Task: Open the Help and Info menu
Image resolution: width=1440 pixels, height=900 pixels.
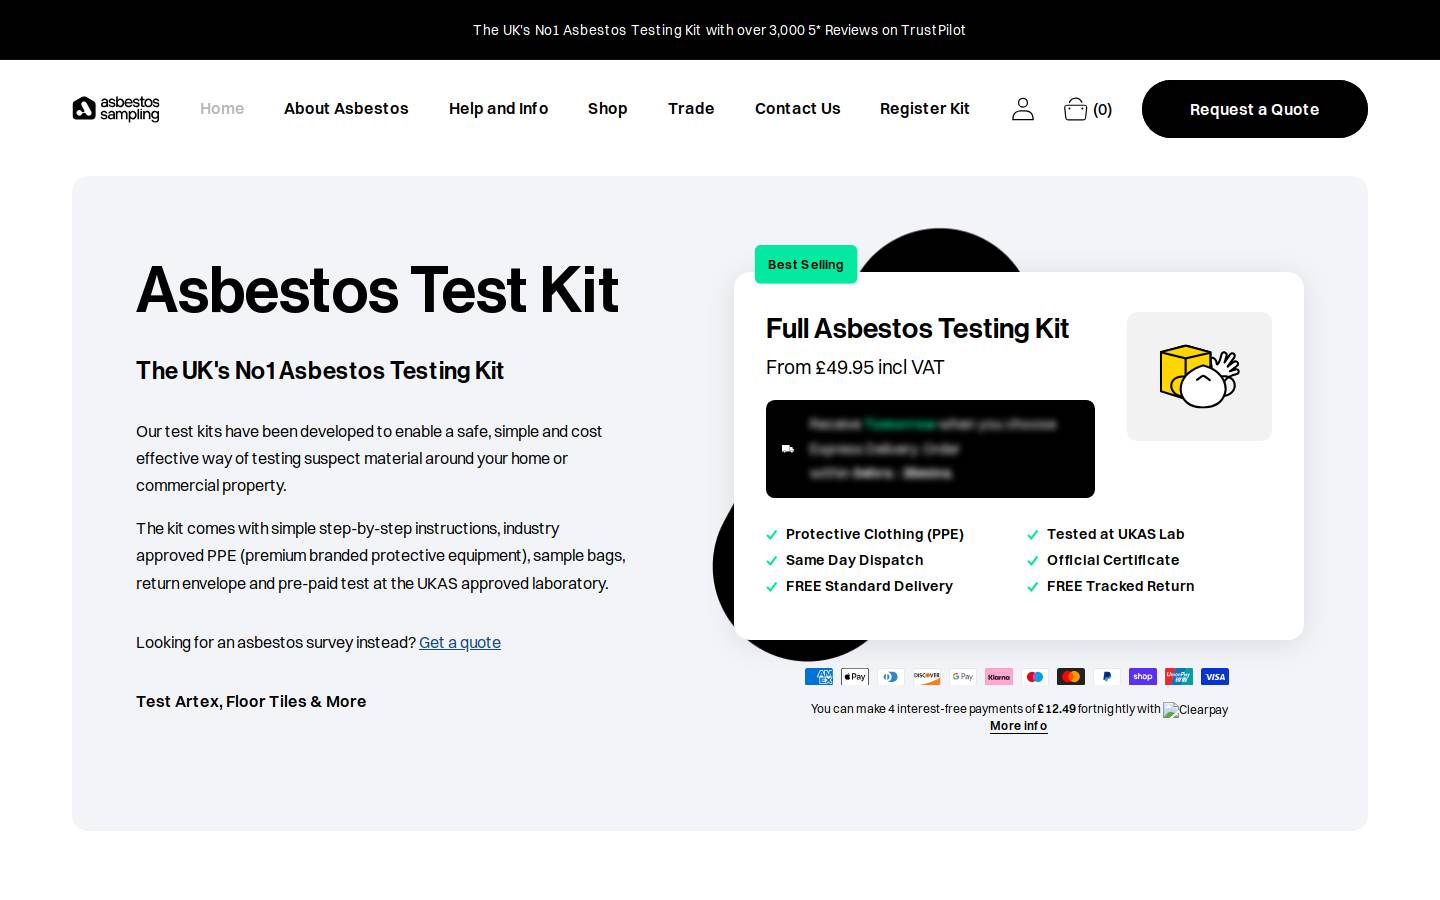Action: [498, 109]
